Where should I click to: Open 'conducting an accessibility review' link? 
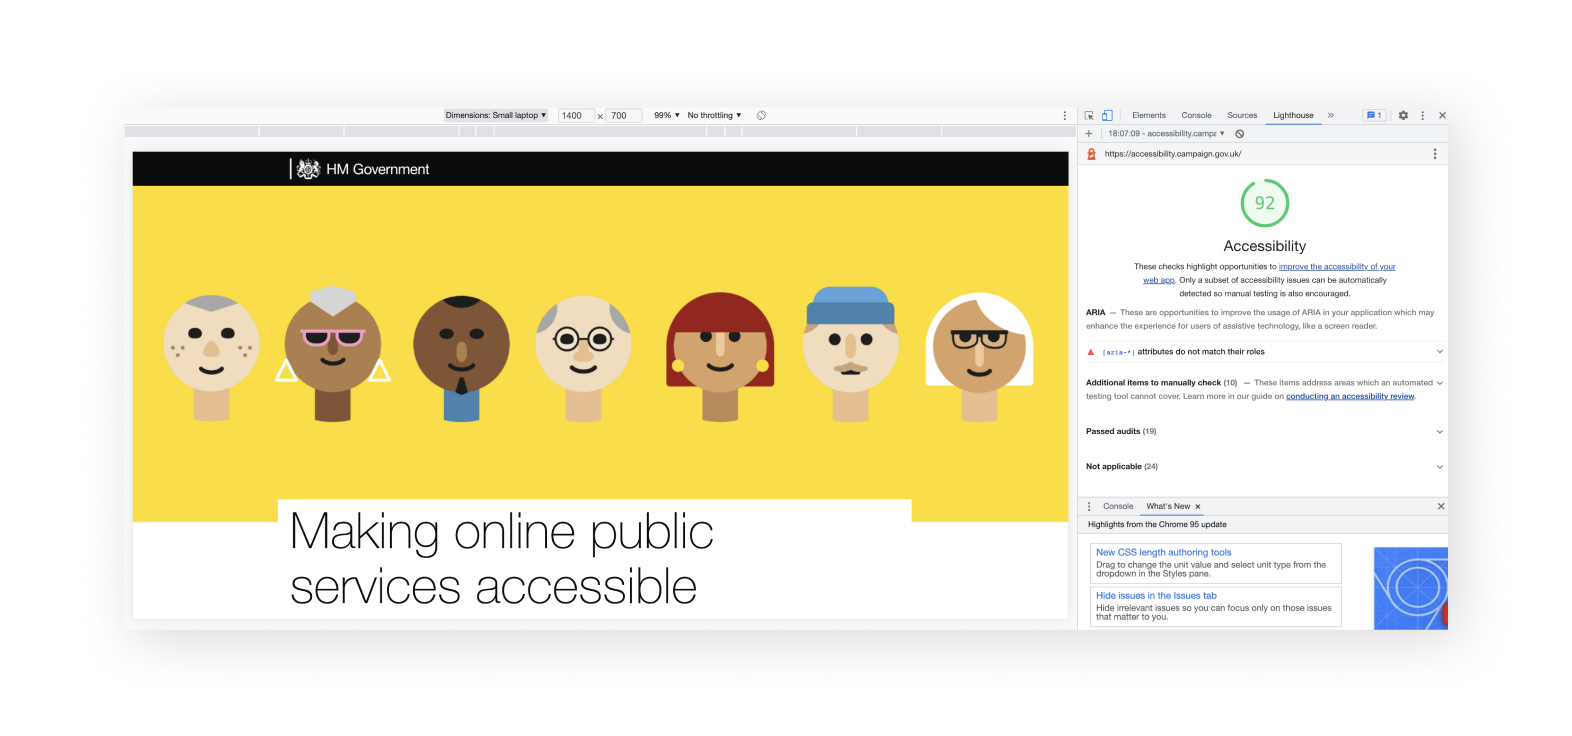coord(1350,397)
